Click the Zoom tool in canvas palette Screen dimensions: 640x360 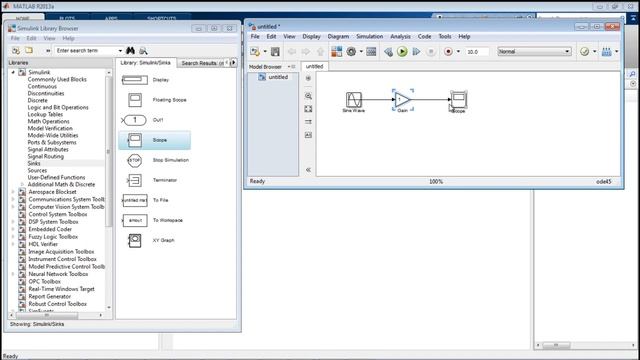click(308, 96)
